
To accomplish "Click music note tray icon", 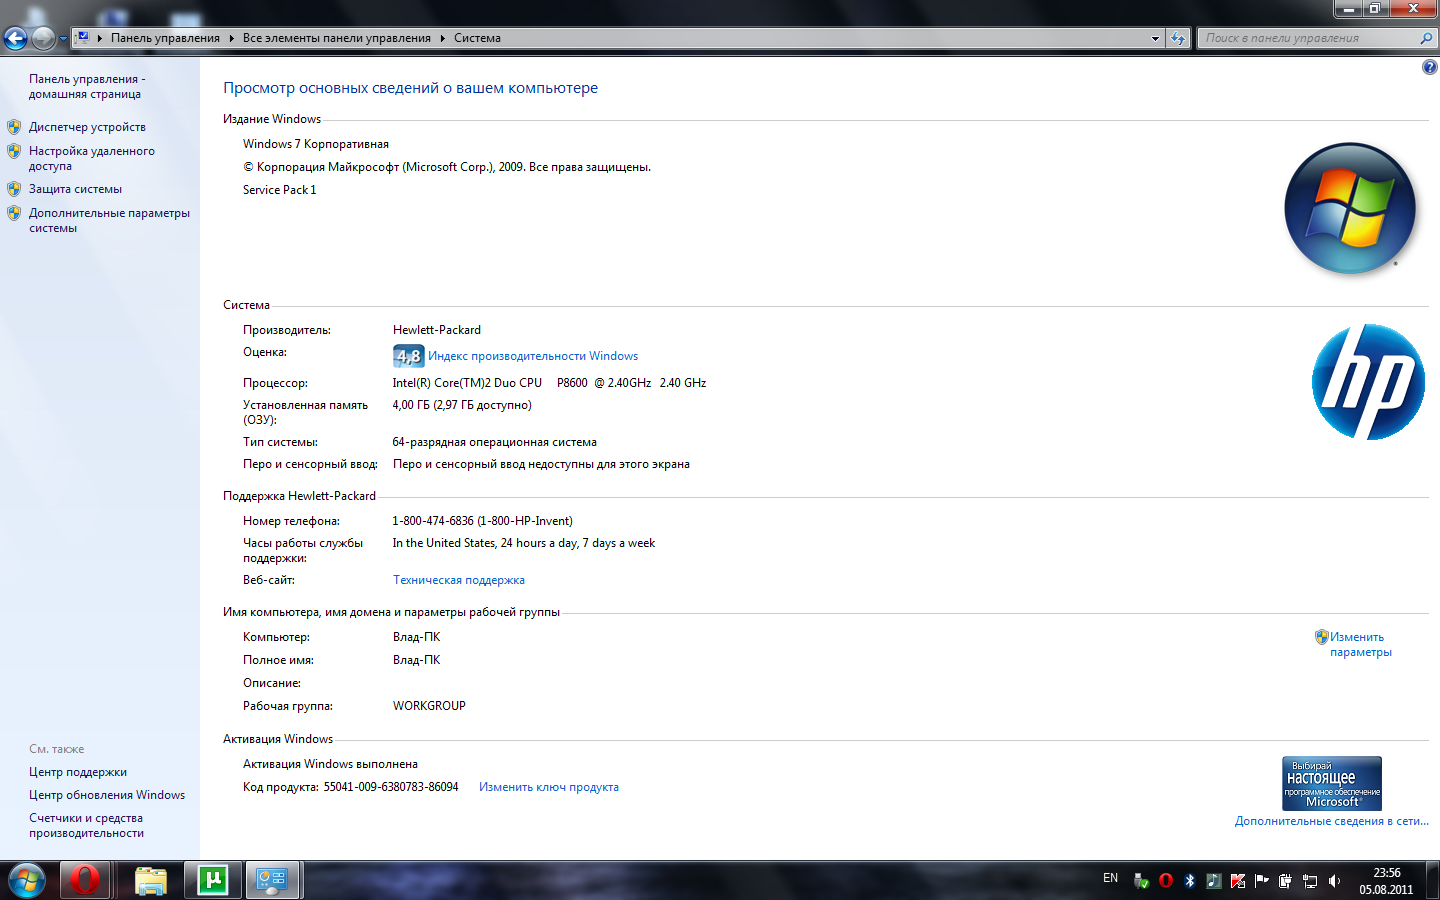I will click(1213, 881).
